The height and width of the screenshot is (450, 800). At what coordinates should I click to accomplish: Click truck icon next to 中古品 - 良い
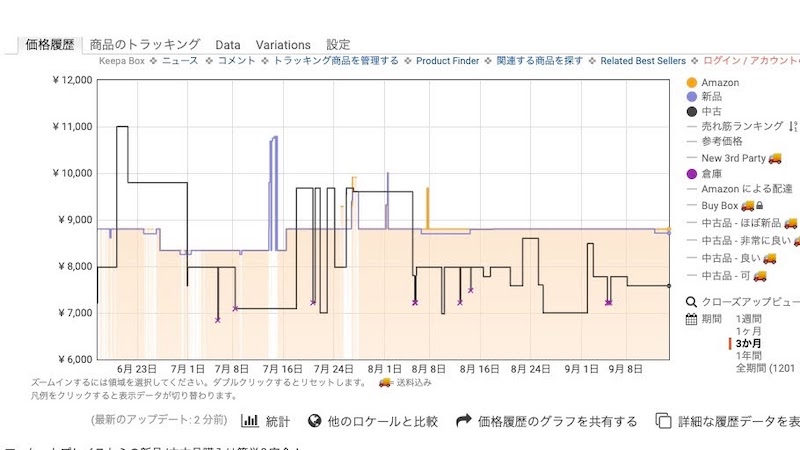click(x=770, y=258)
